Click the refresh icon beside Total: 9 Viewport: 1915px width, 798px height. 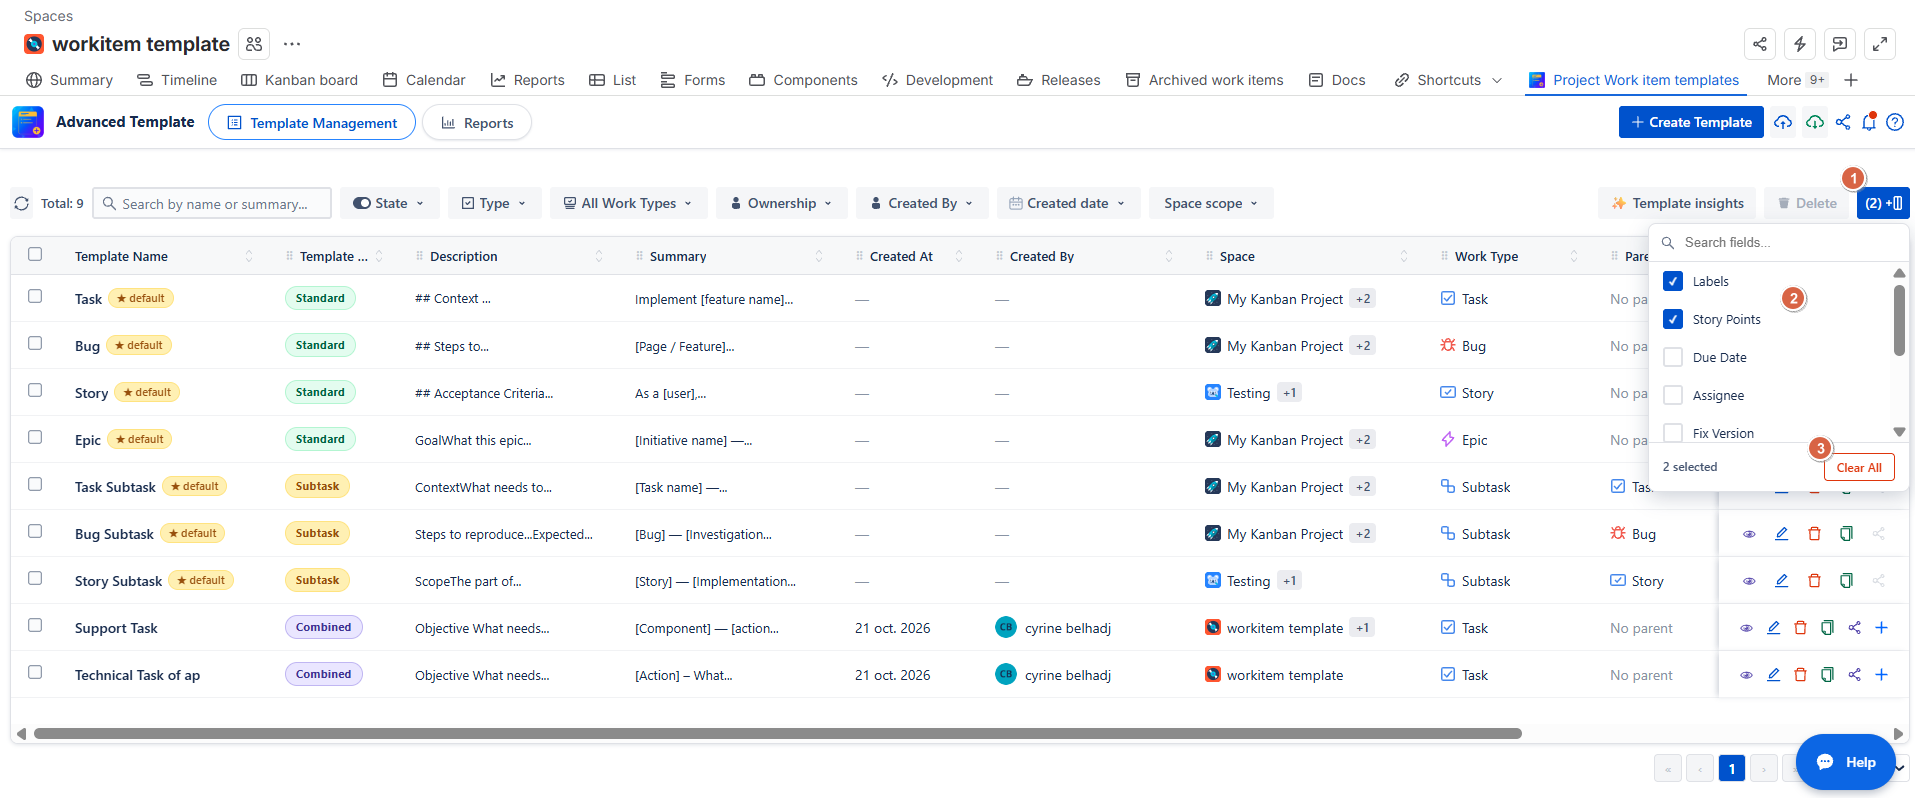(22, 204)
